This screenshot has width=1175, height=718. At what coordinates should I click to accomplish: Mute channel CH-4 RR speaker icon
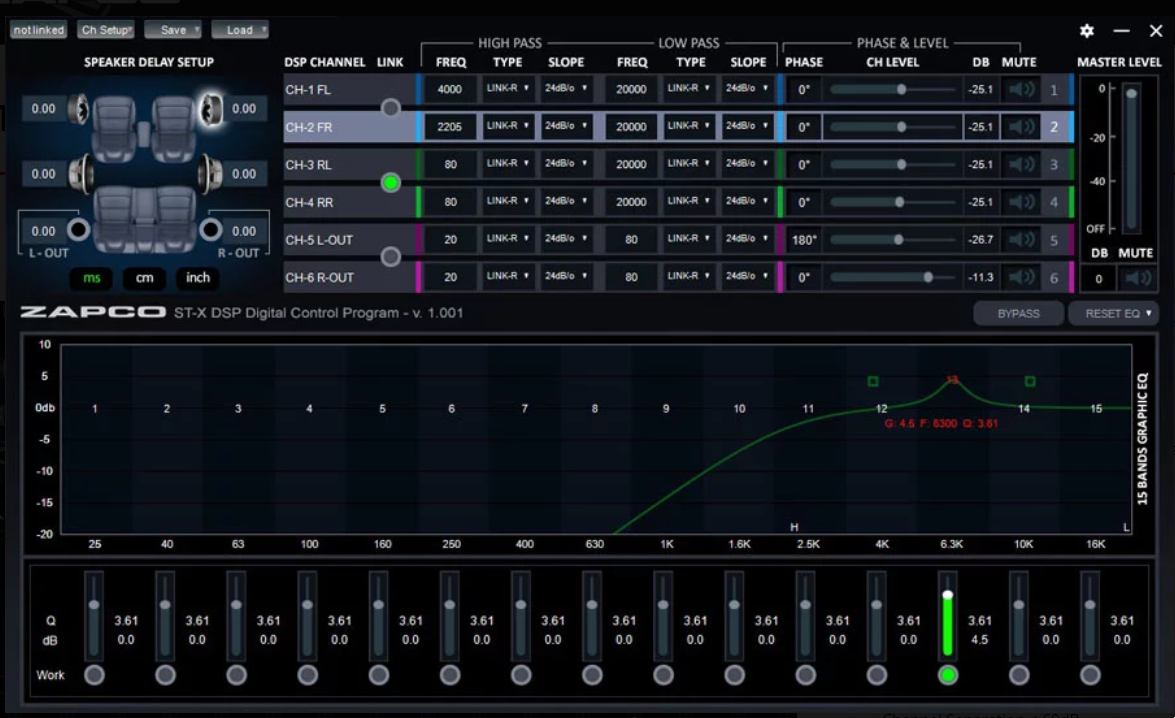pyautogui.click(x=1021, y=202)
